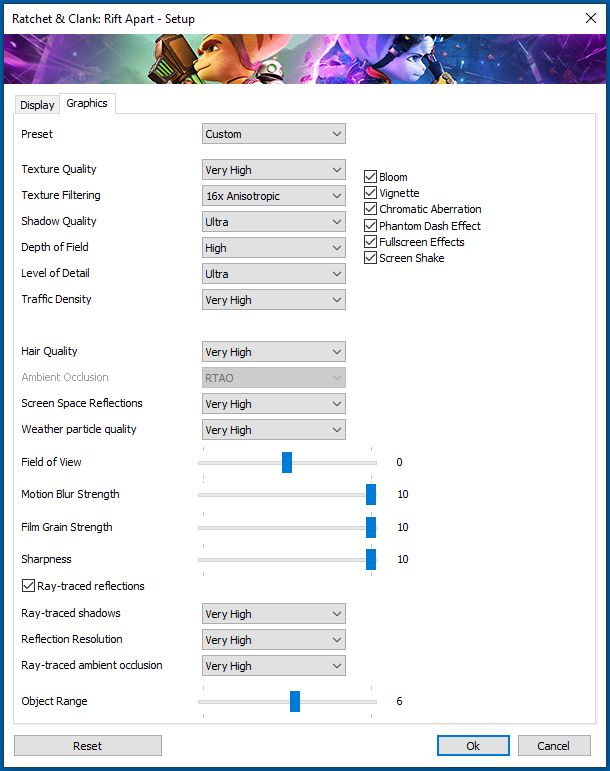Click the Film Grain Strength value 10
Image resolution: width=610 pixels, height=771 pixels.
click(403, 527)
